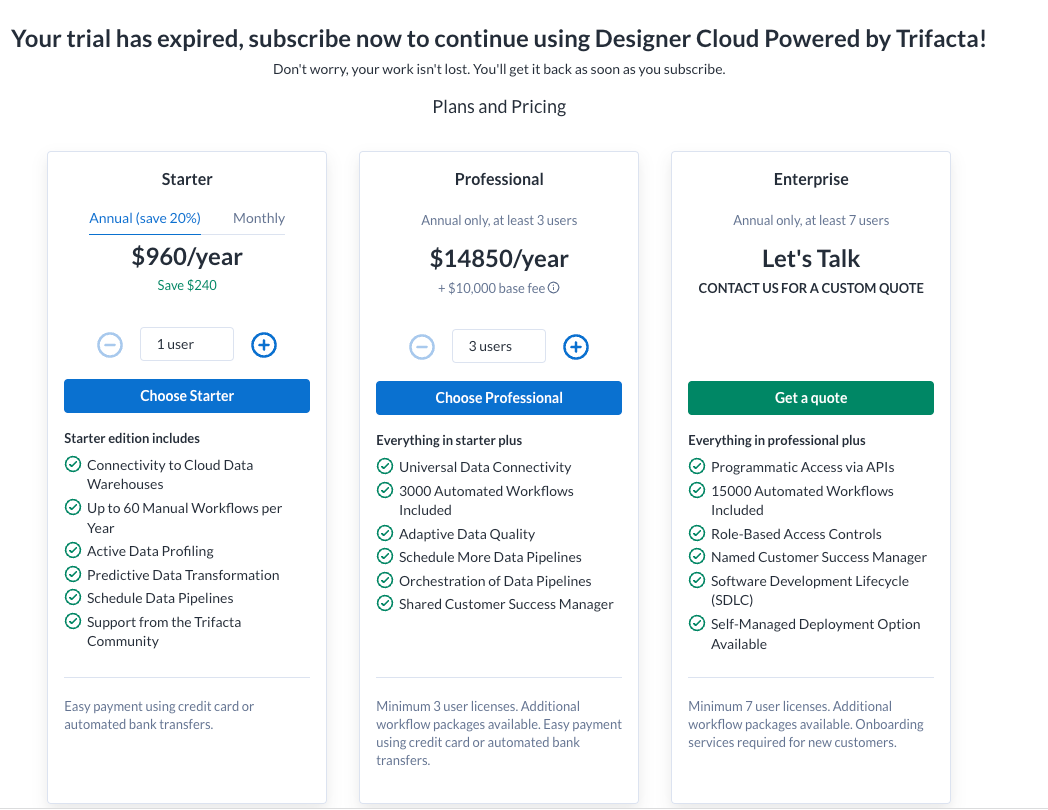Click the Enterprise plan heading
This screenshot has width=1048, height=810.
pyautogui.click(x=810, y=180)
